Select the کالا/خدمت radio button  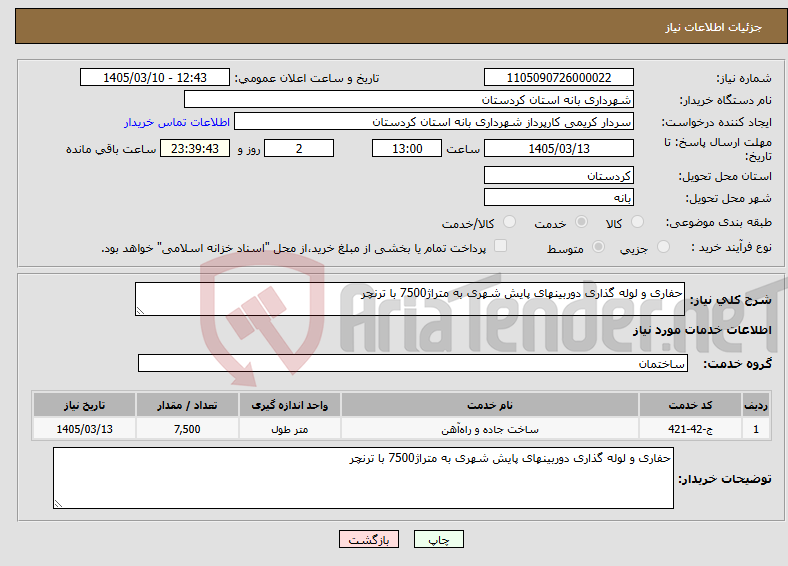pyautogui.click(x=509, y=222)
